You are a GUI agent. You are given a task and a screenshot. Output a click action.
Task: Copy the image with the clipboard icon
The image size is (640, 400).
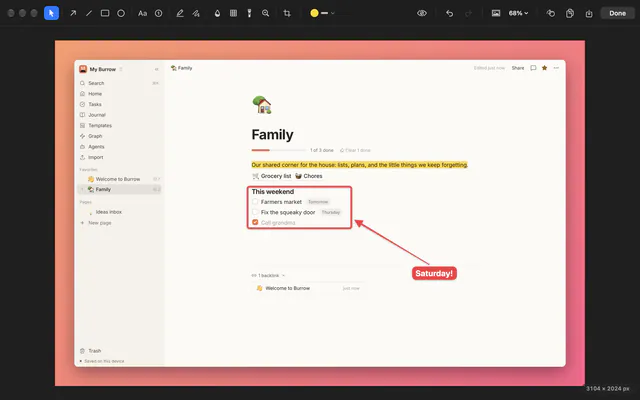(570, 13)
